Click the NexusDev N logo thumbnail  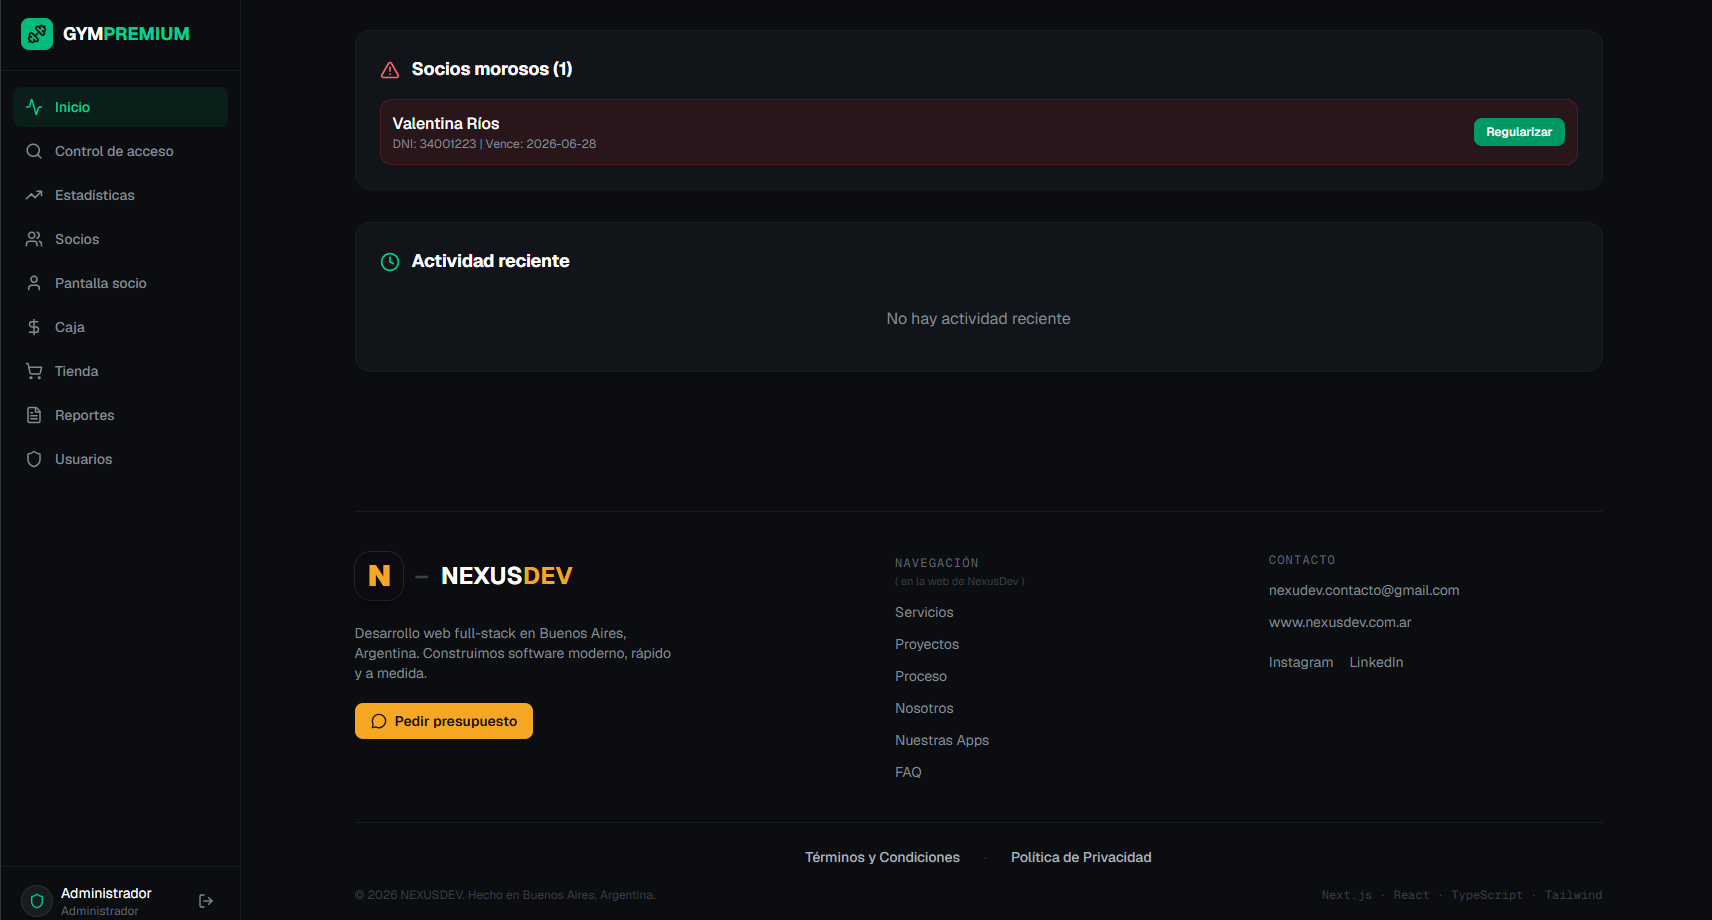tap(379, 576)
